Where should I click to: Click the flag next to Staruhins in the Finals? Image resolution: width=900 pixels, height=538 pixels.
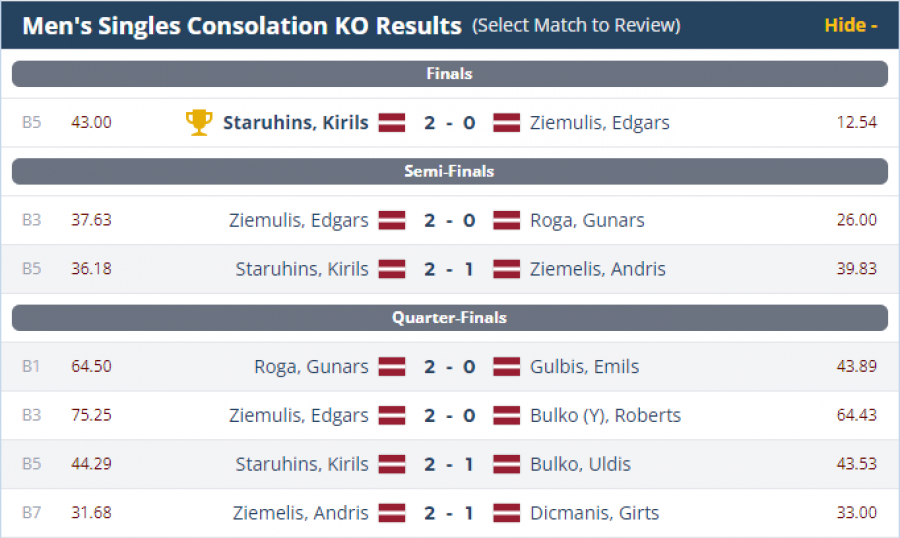[x=391, y=123]
